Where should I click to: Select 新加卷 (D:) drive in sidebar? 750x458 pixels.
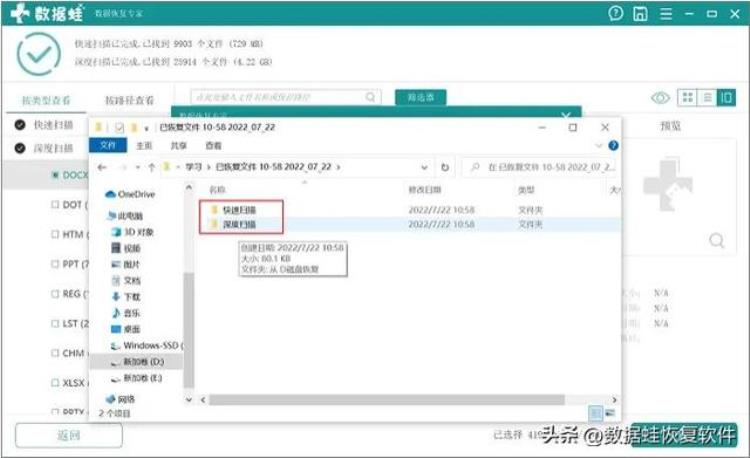coord(137,362)
